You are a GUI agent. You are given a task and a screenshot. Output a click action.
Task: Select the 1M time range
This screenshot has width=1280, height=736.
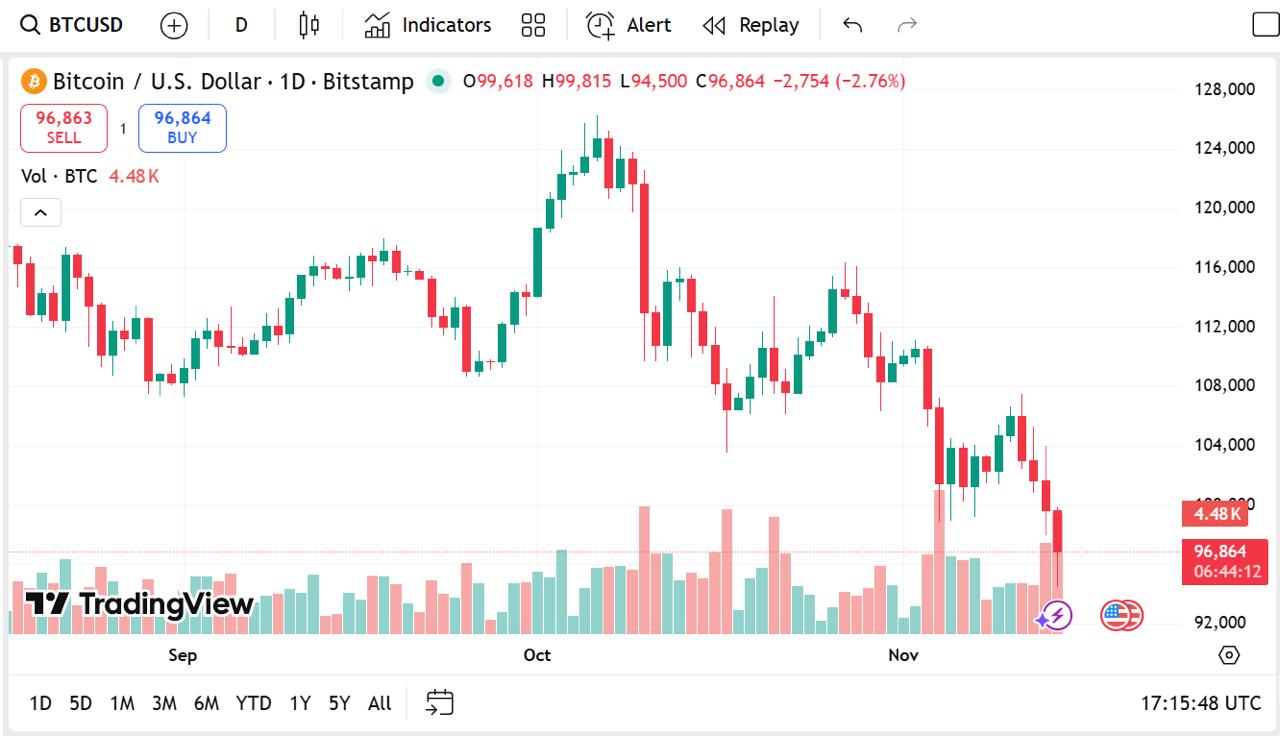click(x=122, y=703)
